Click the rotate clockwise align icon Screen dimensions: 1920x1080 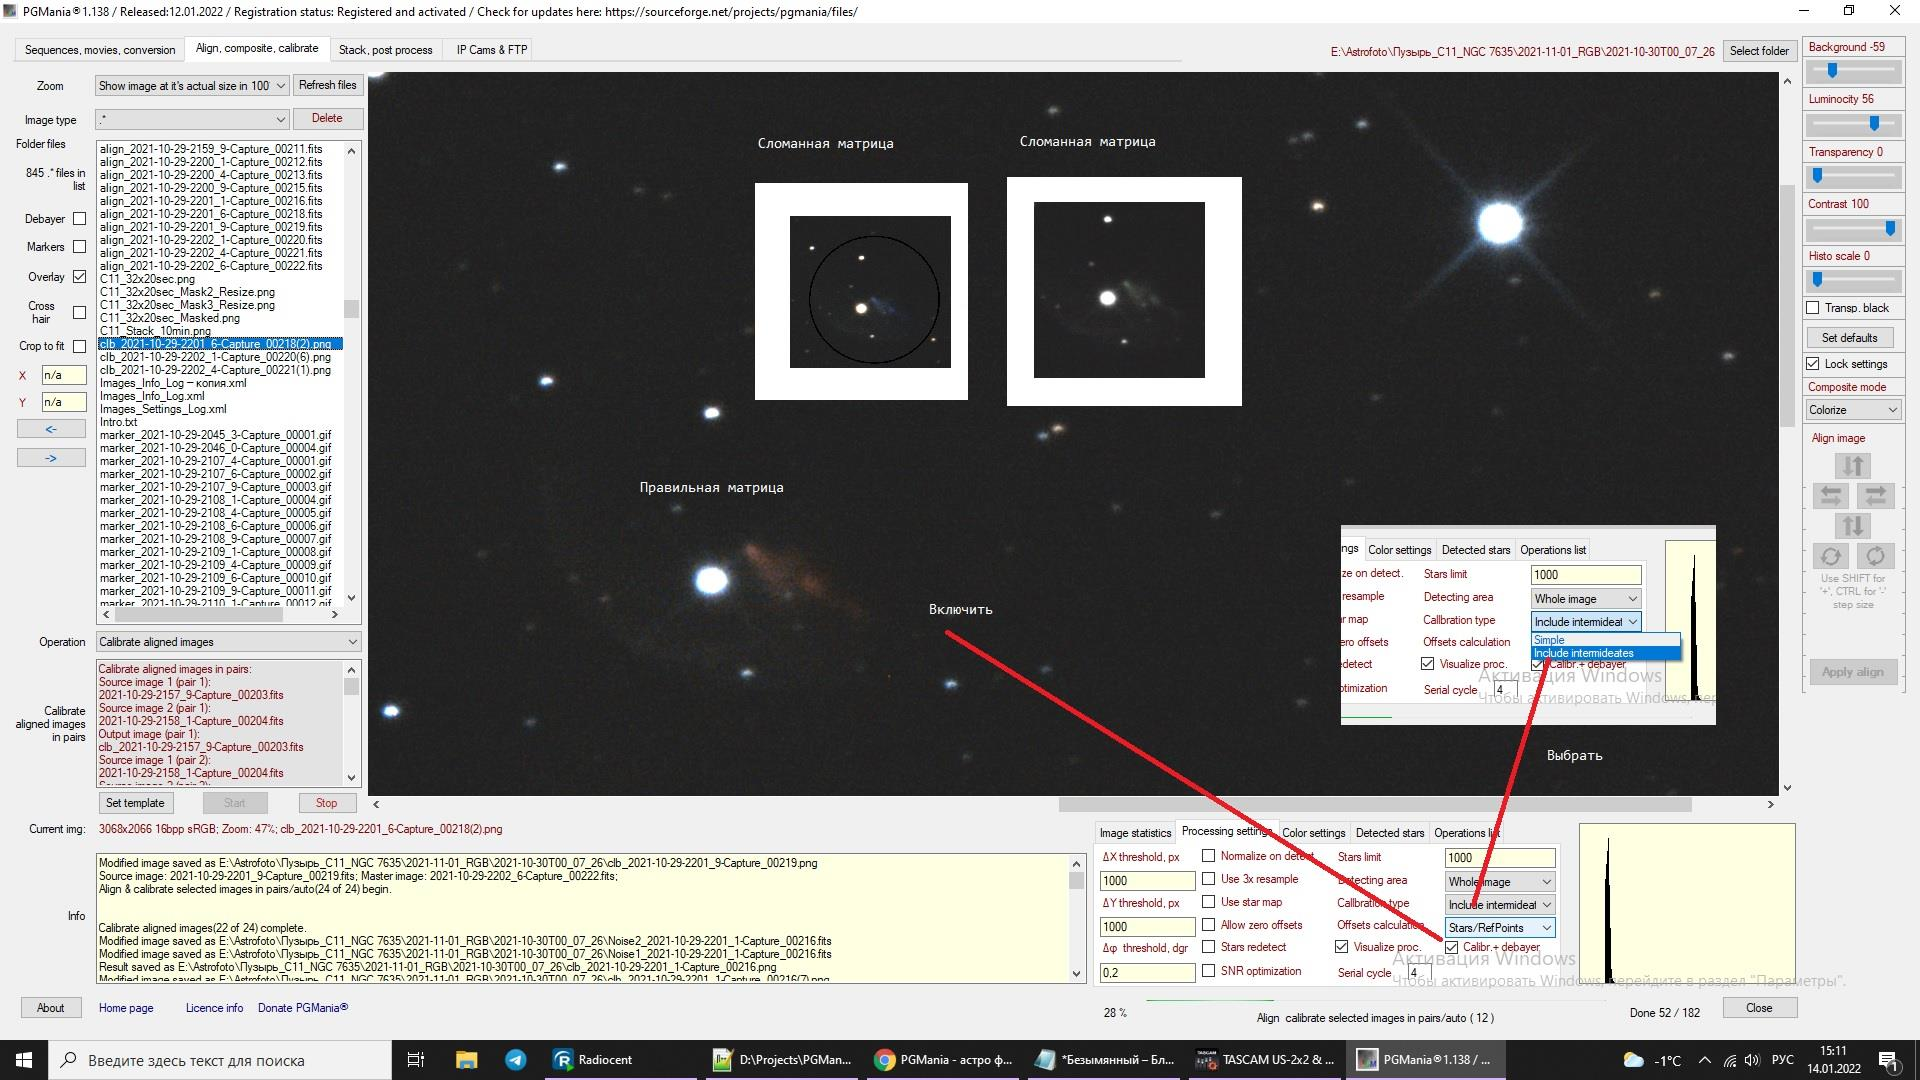pyautogui.click(x=1875, y=556)
